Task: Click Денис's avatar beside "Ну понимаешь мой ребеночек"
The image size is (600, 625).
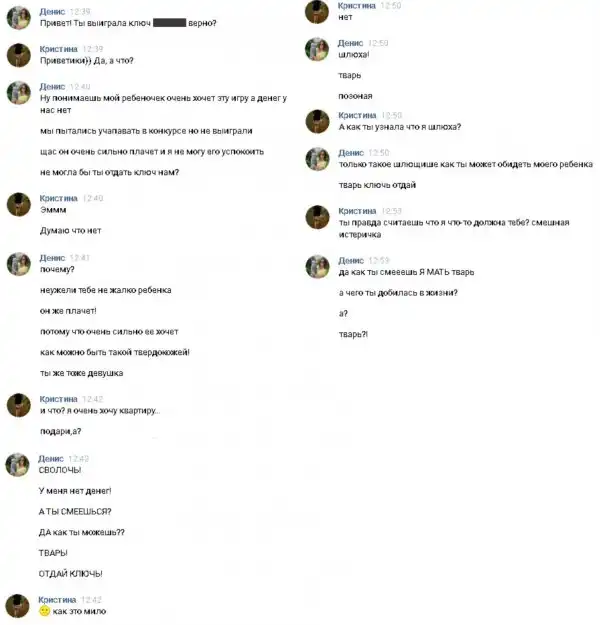Action: [18, 93]
